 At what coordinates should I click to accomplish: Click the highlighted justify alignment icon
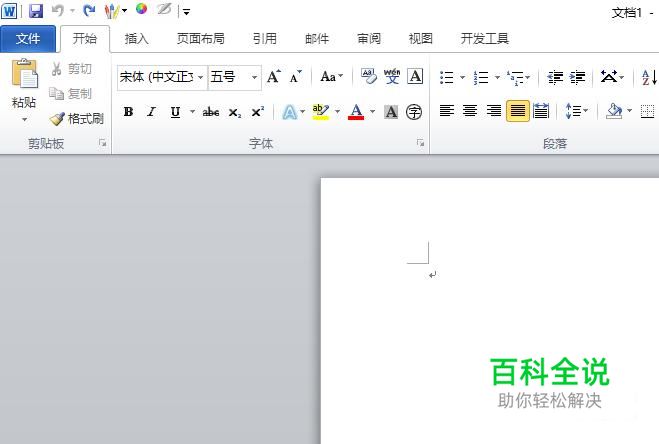click(x=518, y=111)
